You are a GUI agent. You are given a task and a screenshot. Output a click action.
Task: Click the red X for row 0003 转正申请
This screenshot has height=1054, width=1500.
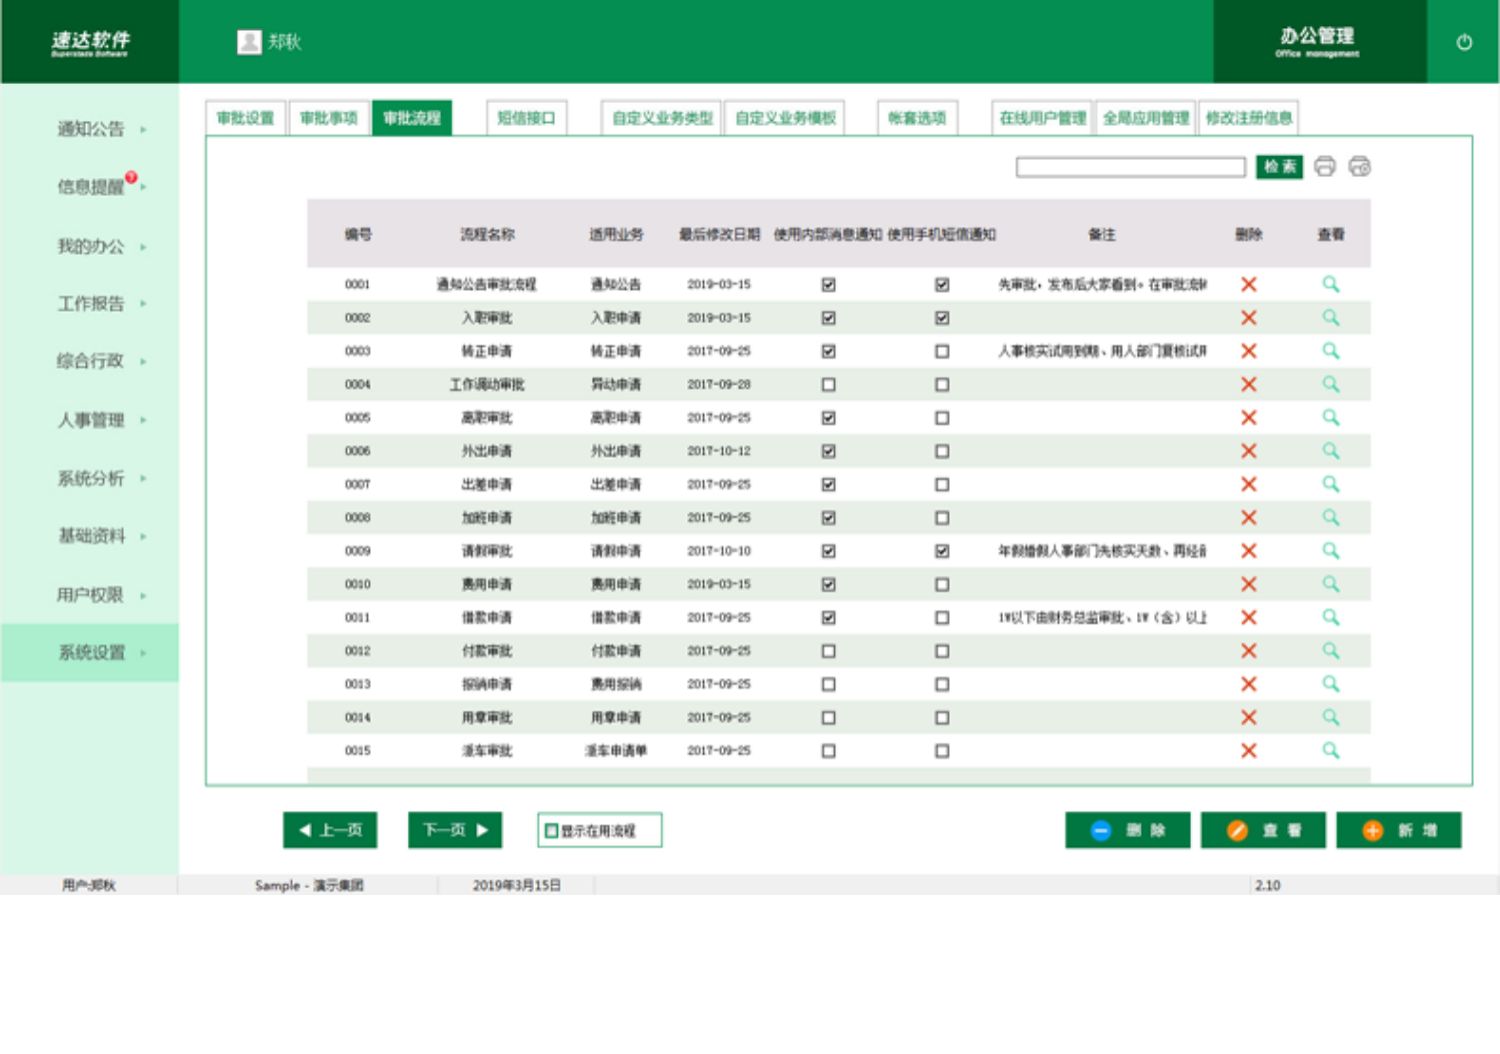pyautogui.click(x=1249, y=351)
